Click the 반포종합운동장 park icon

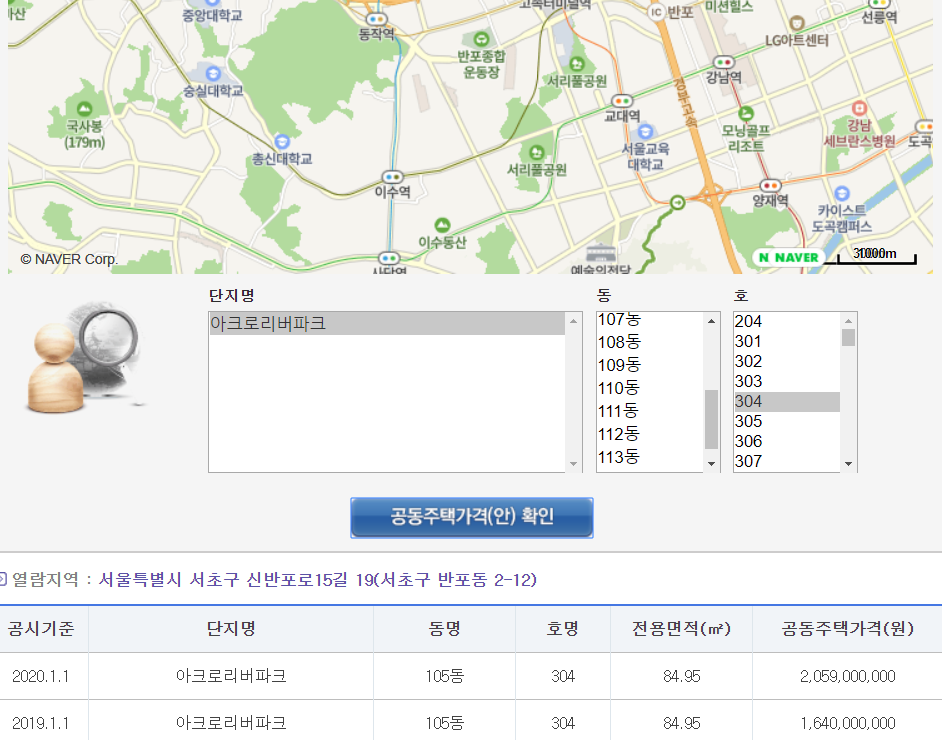[x=481, y=40]
